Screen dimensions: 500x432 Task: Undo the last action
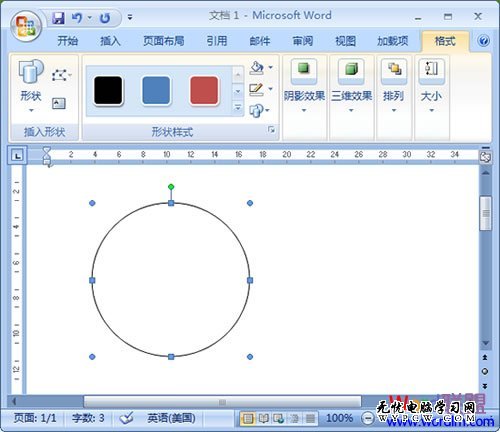coord(77,18)
